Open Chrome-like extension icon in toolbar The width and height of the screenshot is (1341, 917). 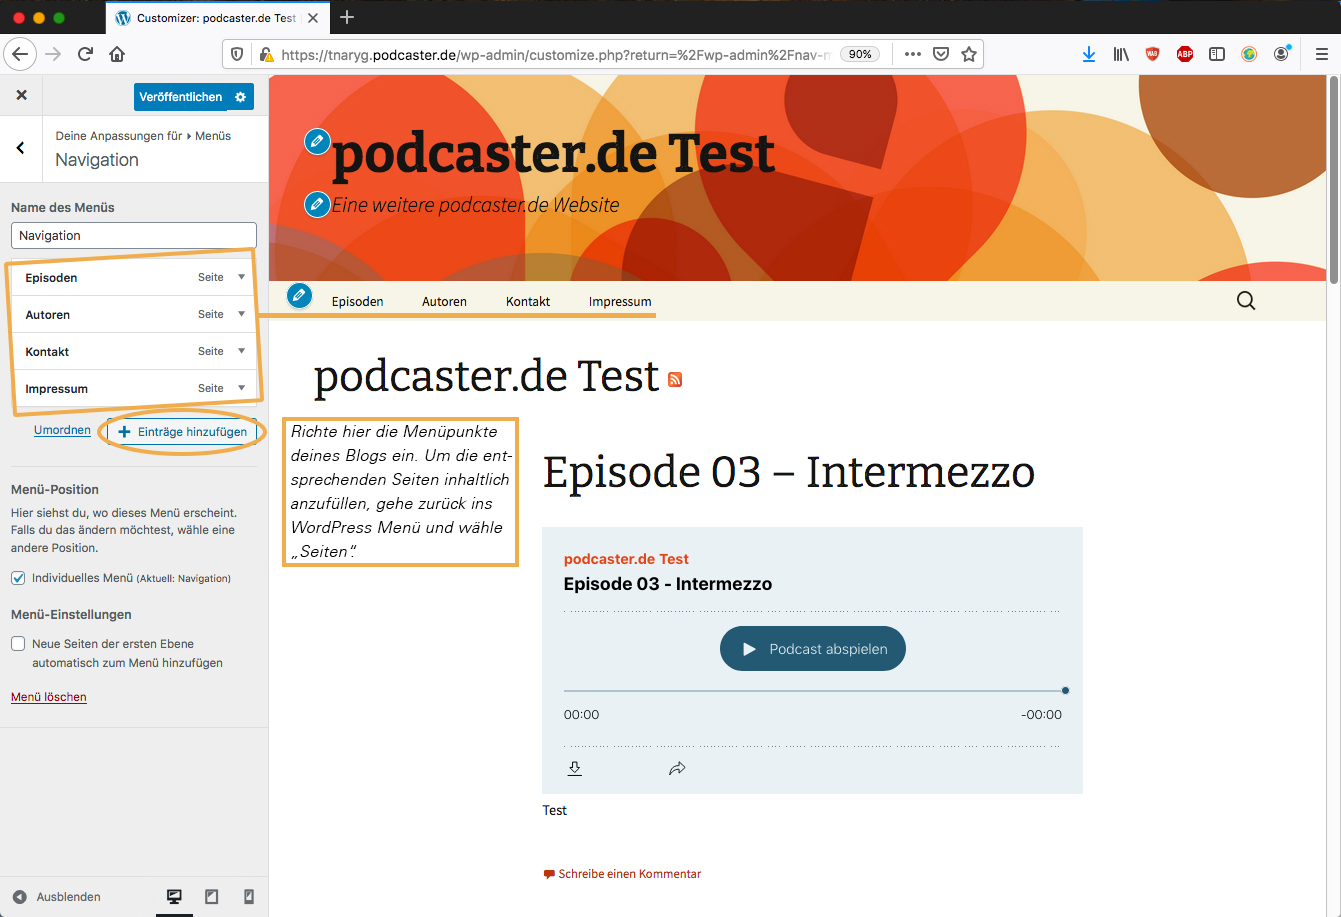[1249, 54]
